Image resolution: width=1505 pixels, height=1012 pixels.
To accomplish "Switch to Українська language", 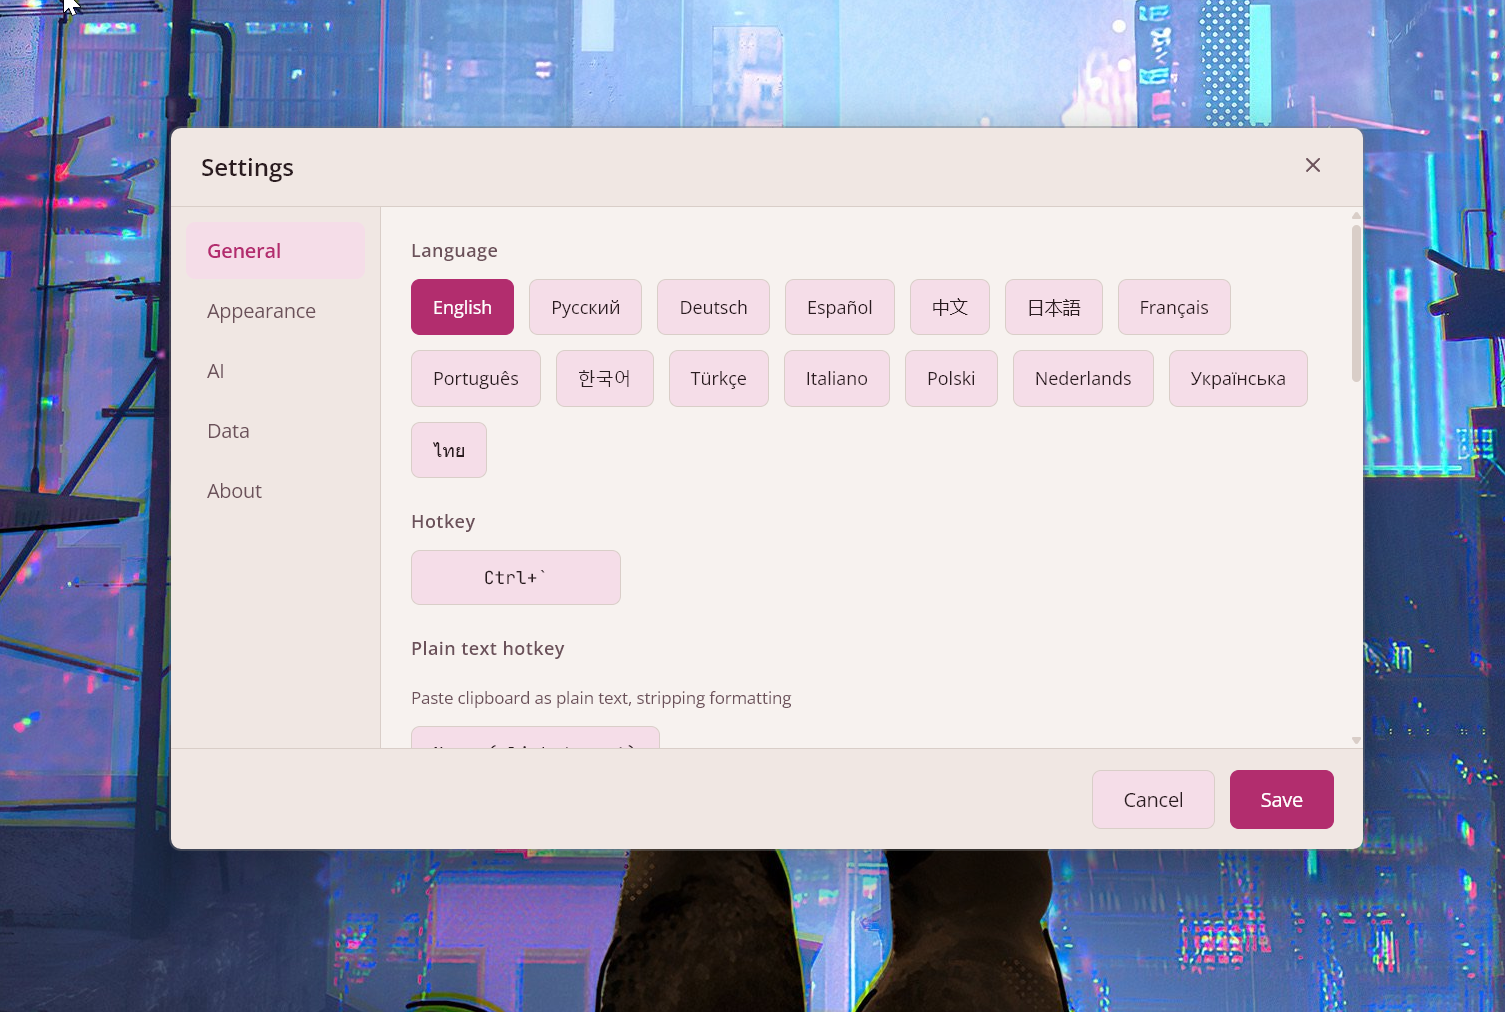I will click(1238, 378).
